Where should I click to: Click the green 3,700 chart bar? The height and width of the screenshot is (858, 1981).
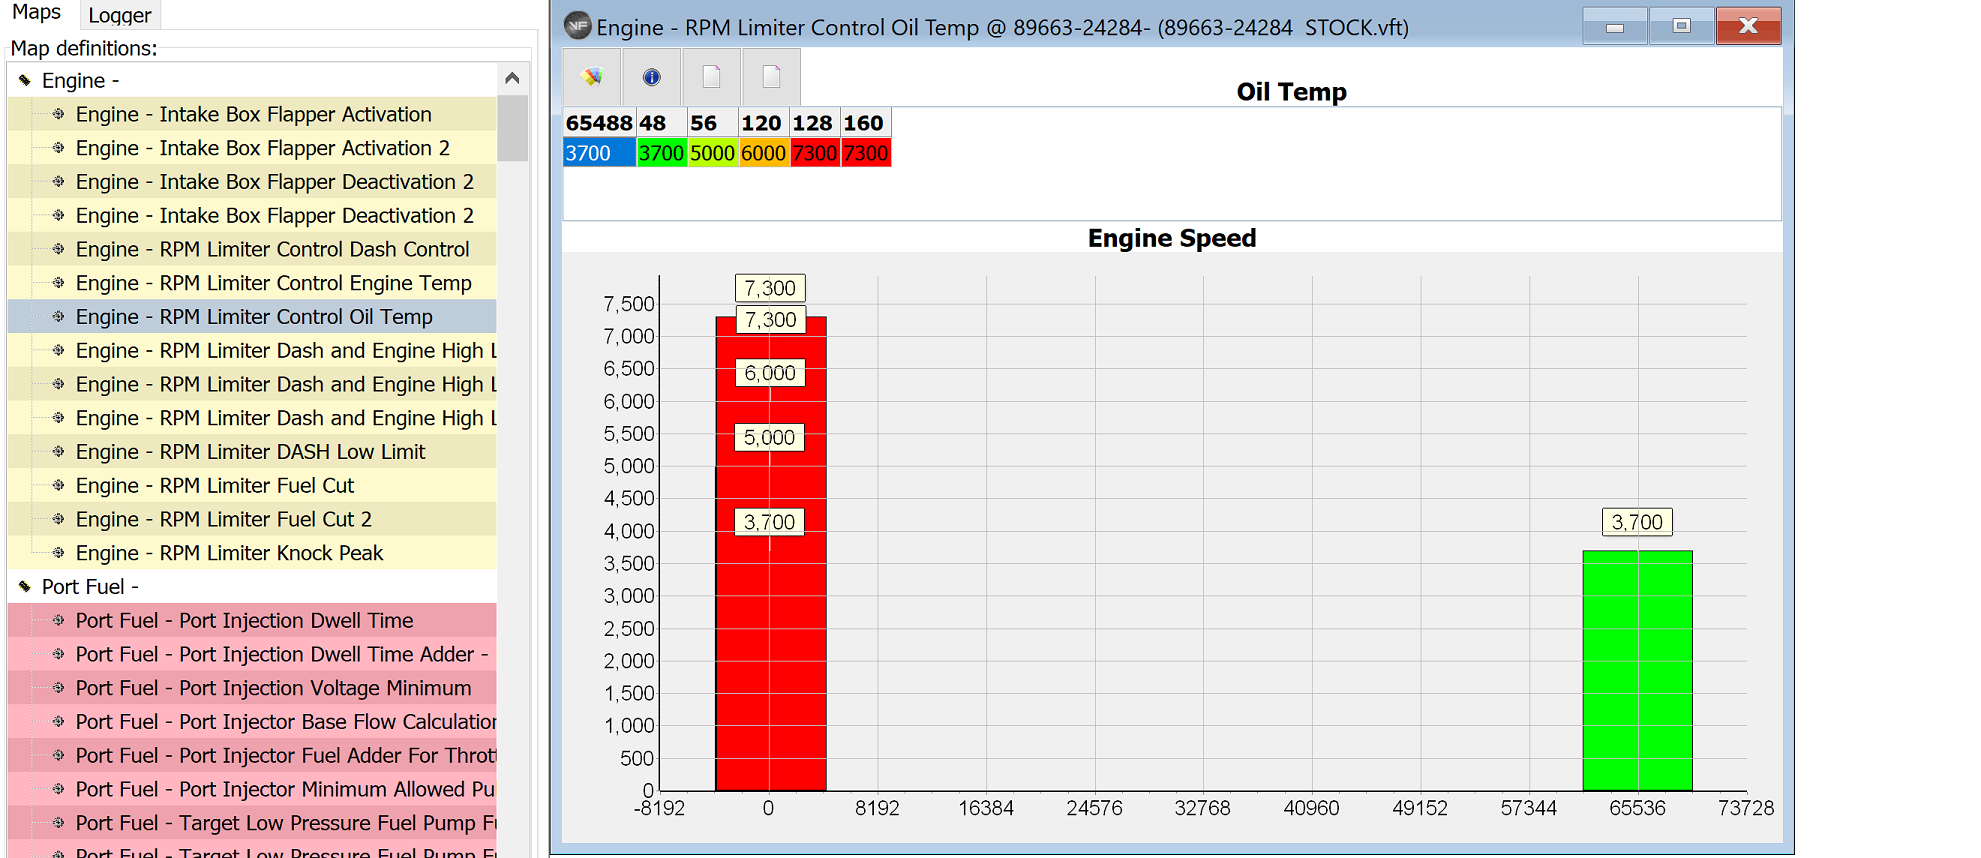(1637, 670)
